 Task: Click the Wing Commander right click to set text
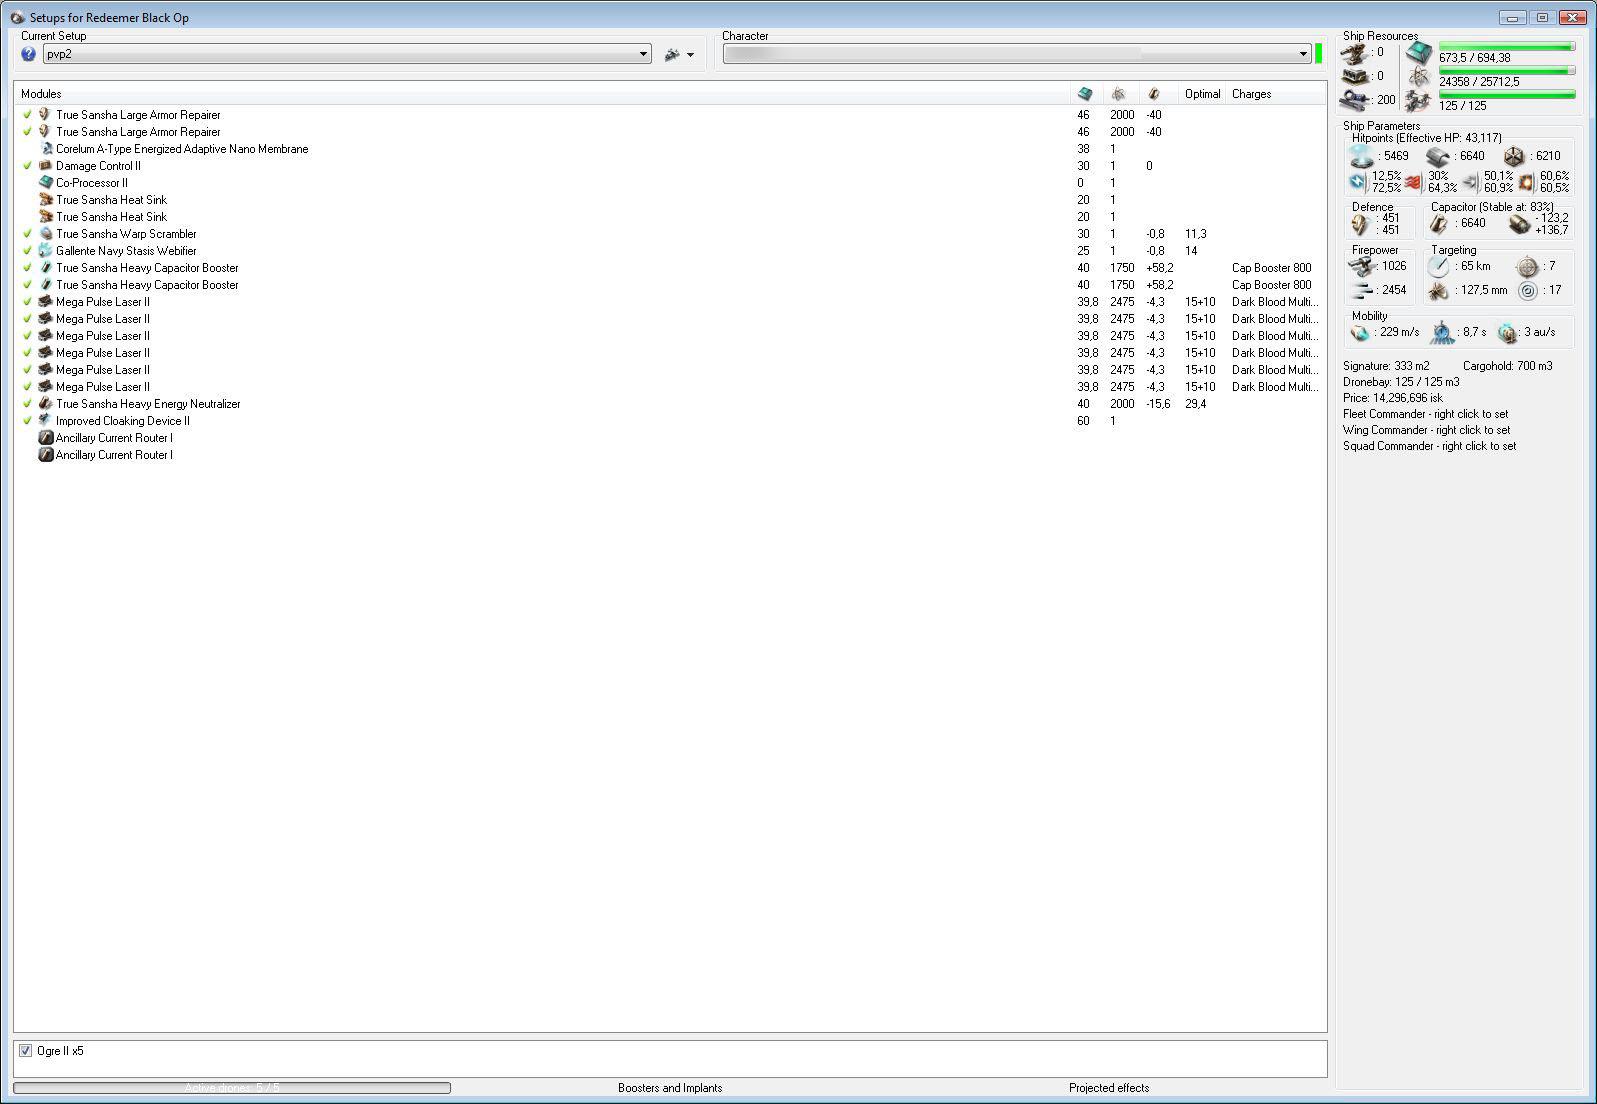(1427, 430)
